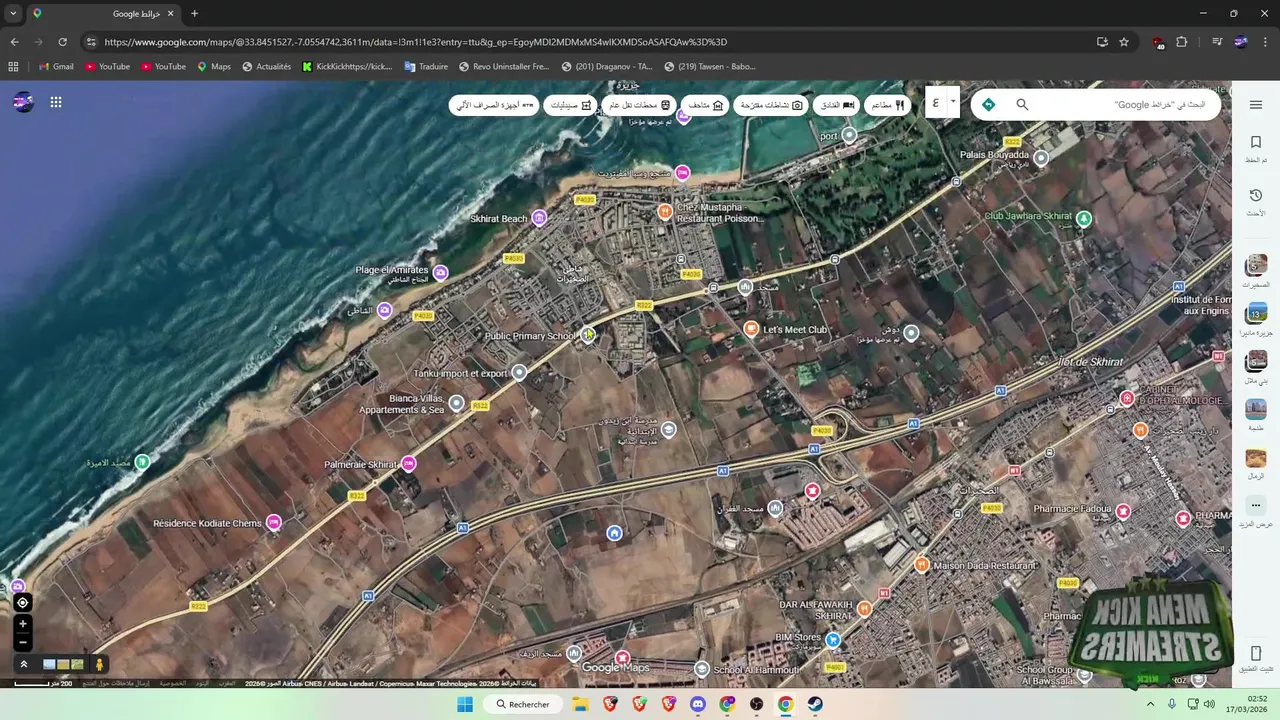Select the Pharmacies (صيدليات) category chip
The width and height of the screenshot is (1280, 720).
[x=571, y=105]
